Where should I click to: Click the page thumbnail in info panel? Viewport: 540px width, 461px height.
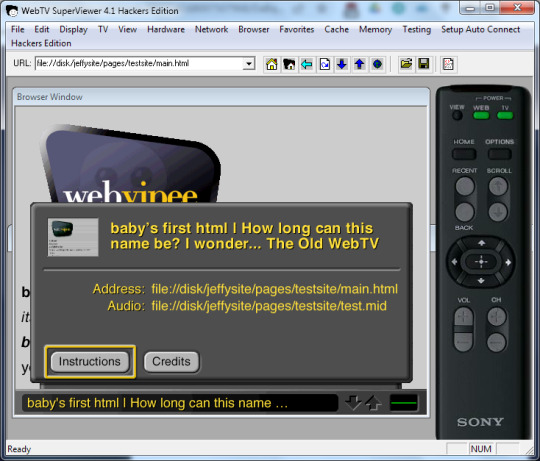tap(73, 237)
